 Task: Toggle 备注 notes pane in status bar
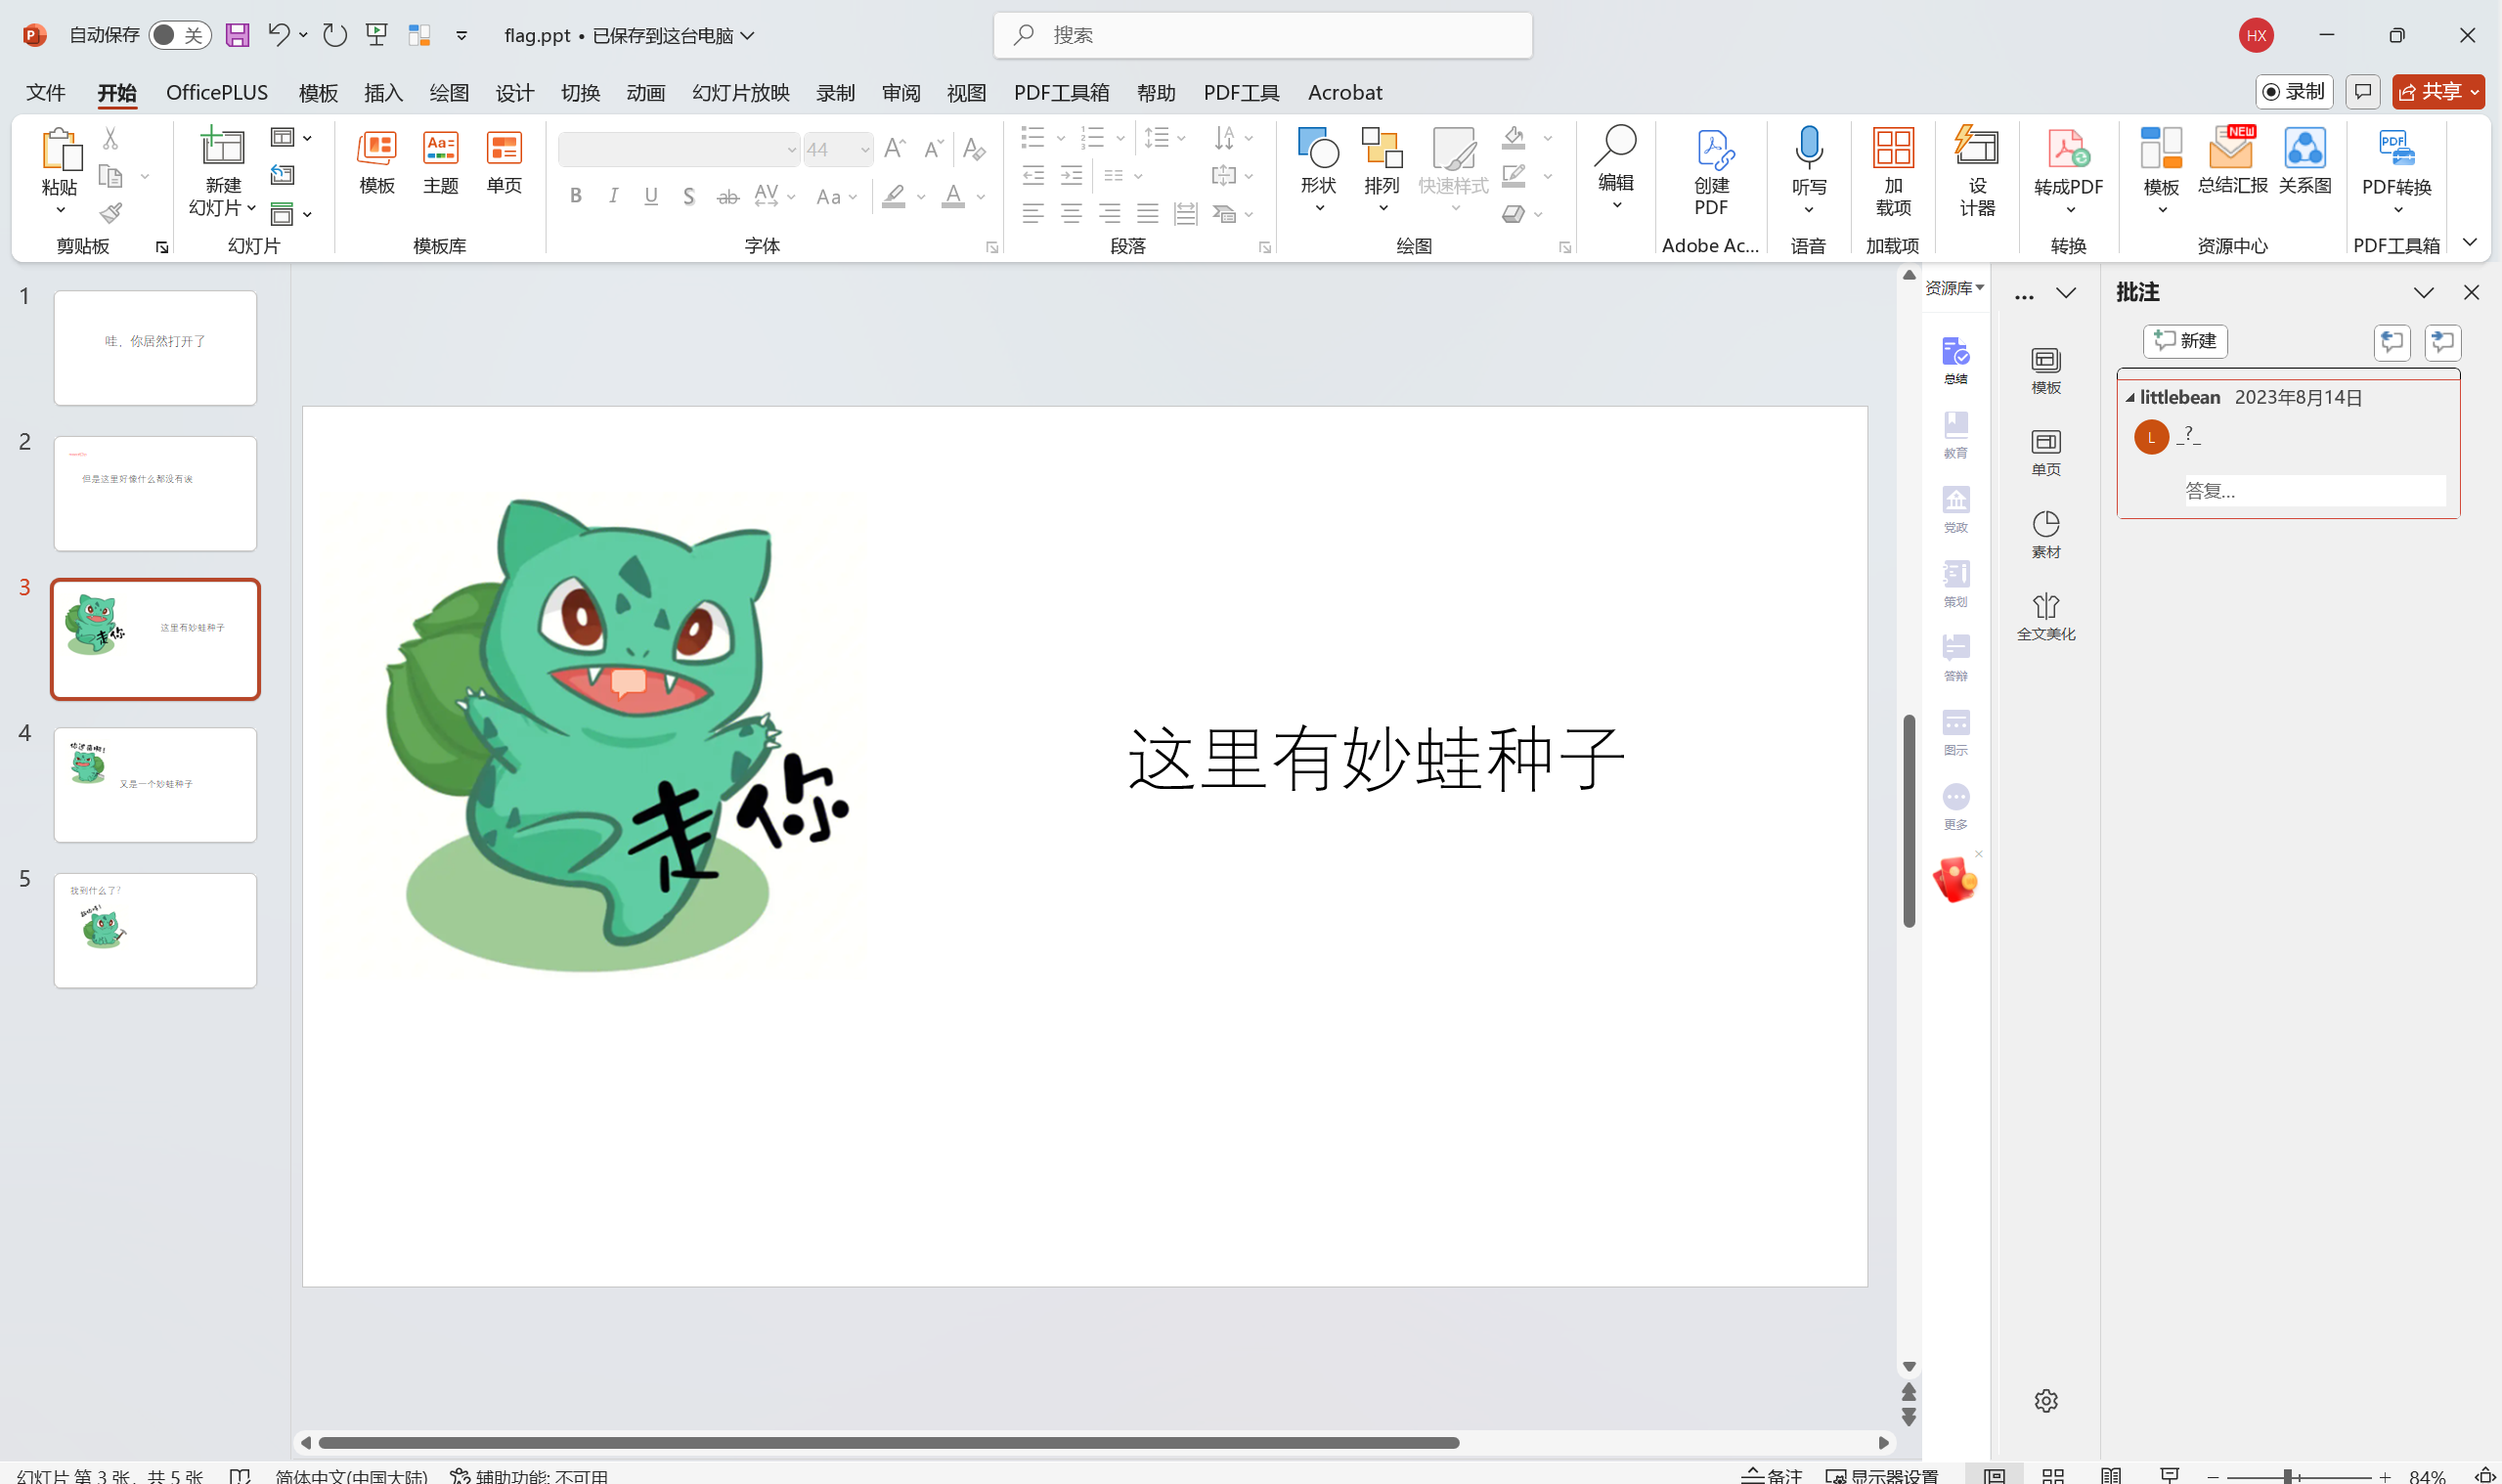tap(1771, 1476)
